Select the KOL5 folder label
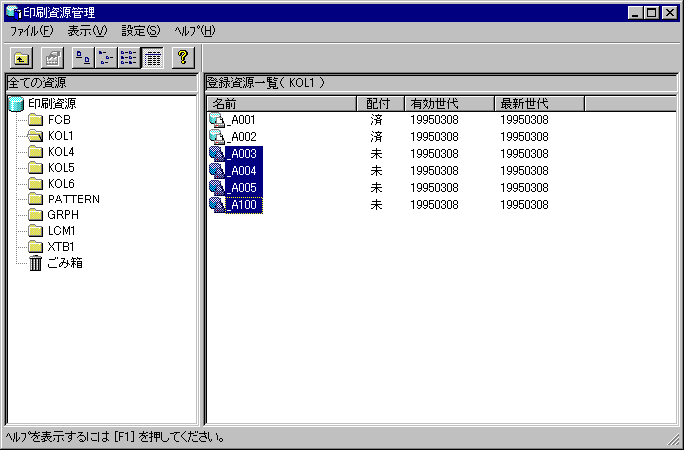The height and width of the screenshot is (450, 684). coord(61,167)
